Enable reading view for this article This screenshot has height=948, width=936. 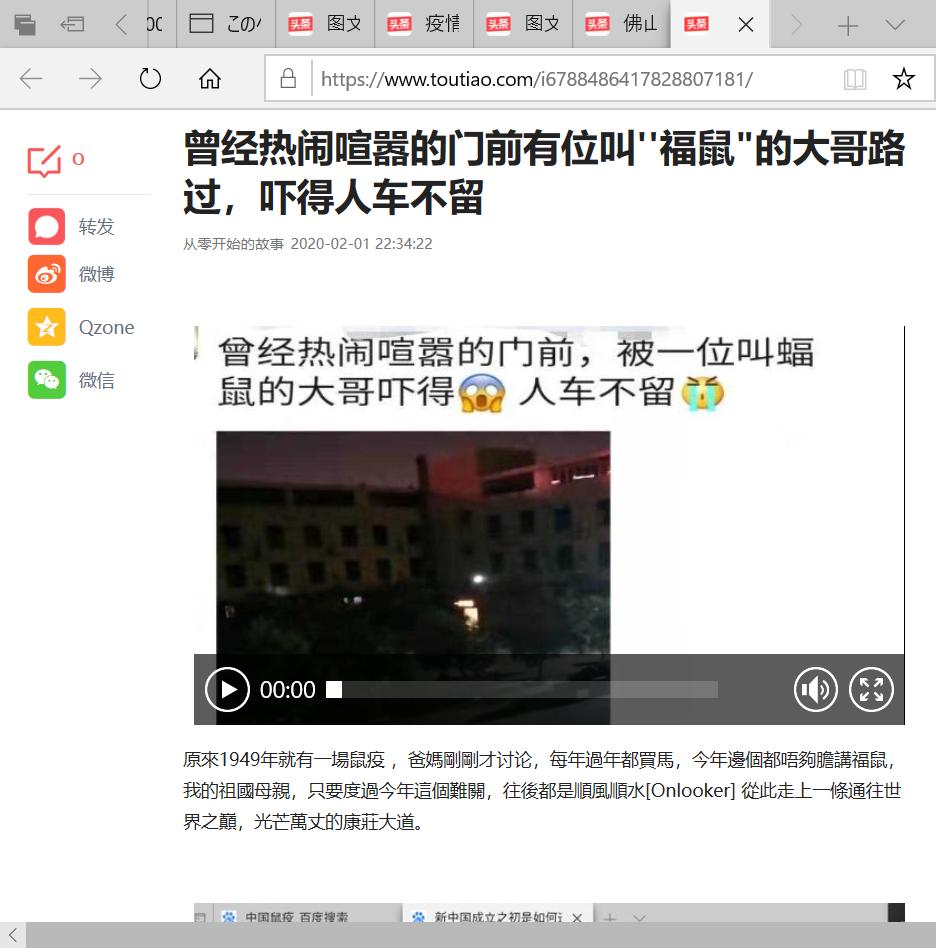pyautogui.click(x=855, y=78)
